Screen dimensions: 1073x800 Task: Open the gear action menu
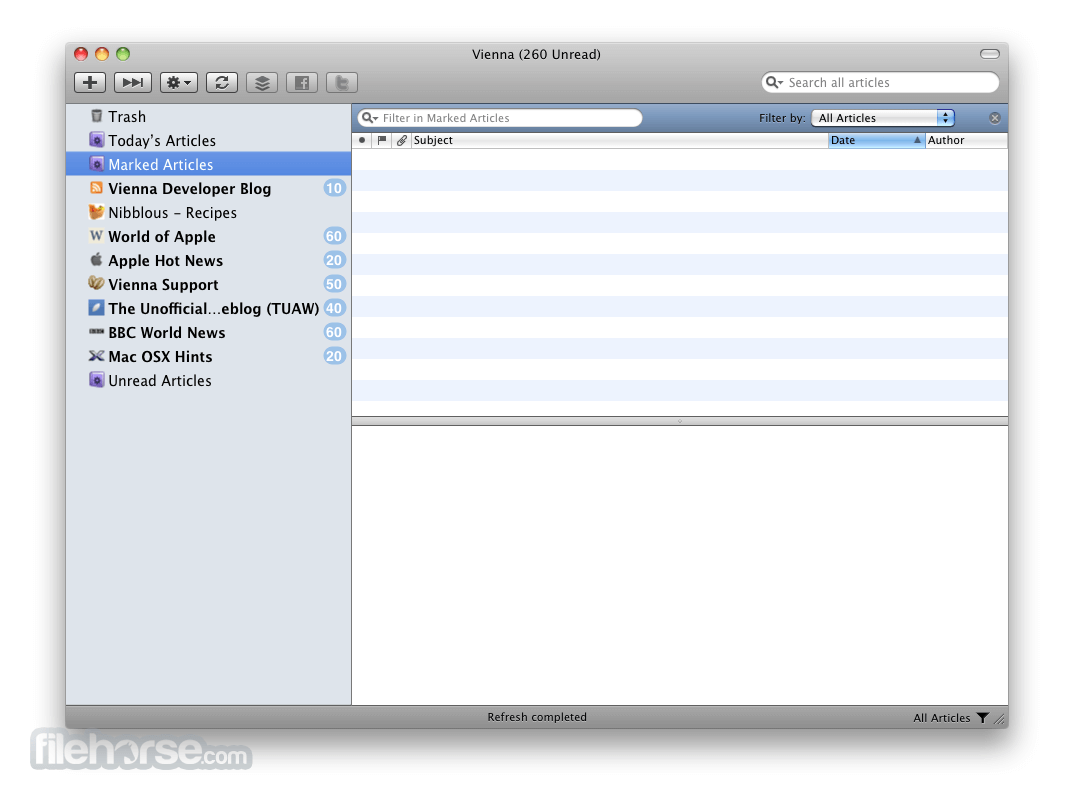[x=179, y=83]
